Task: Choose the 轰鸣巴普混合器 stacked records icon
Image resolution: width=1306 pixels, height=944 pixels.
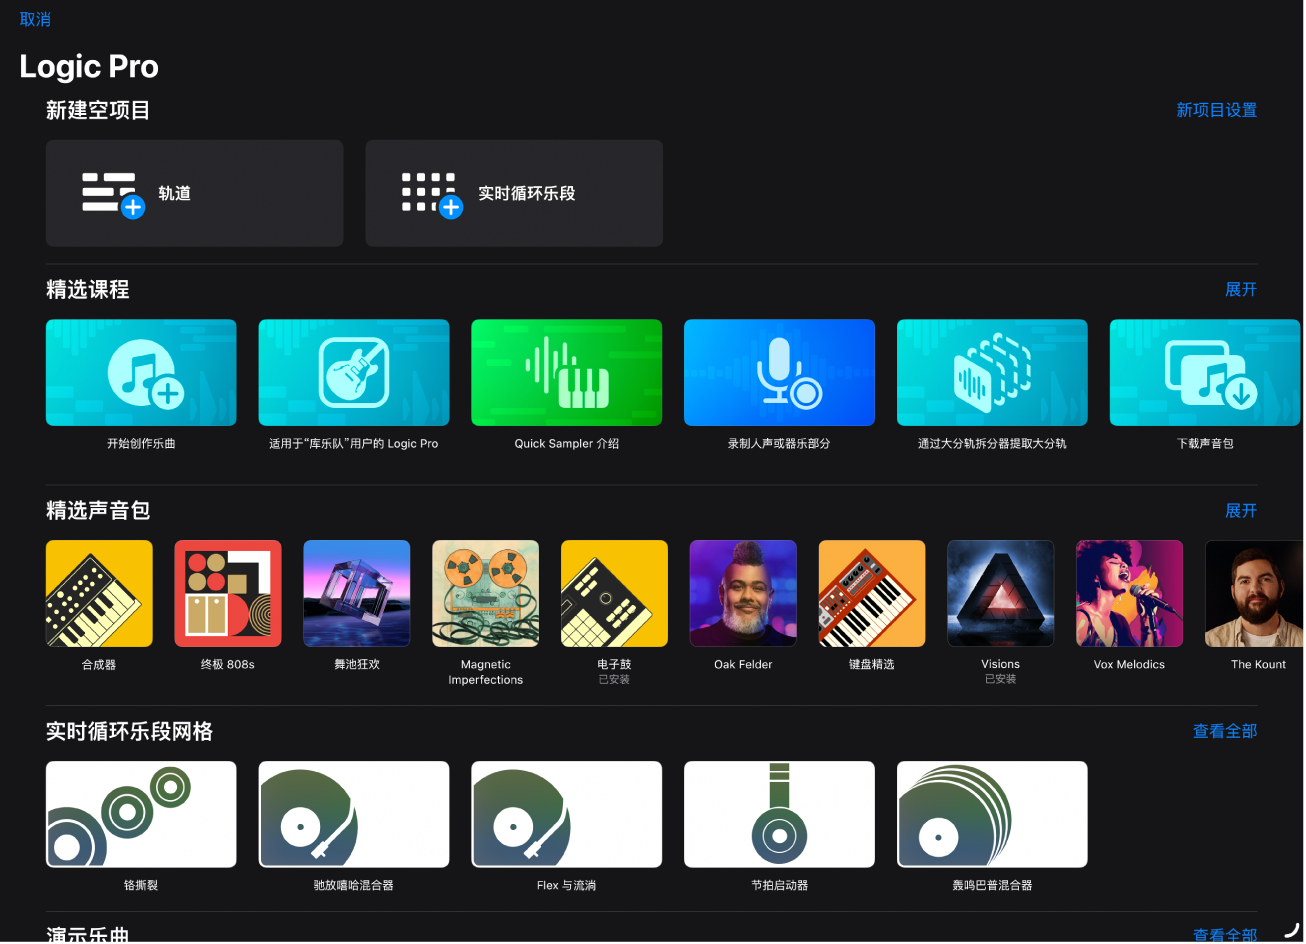Action: coord(992,814)
